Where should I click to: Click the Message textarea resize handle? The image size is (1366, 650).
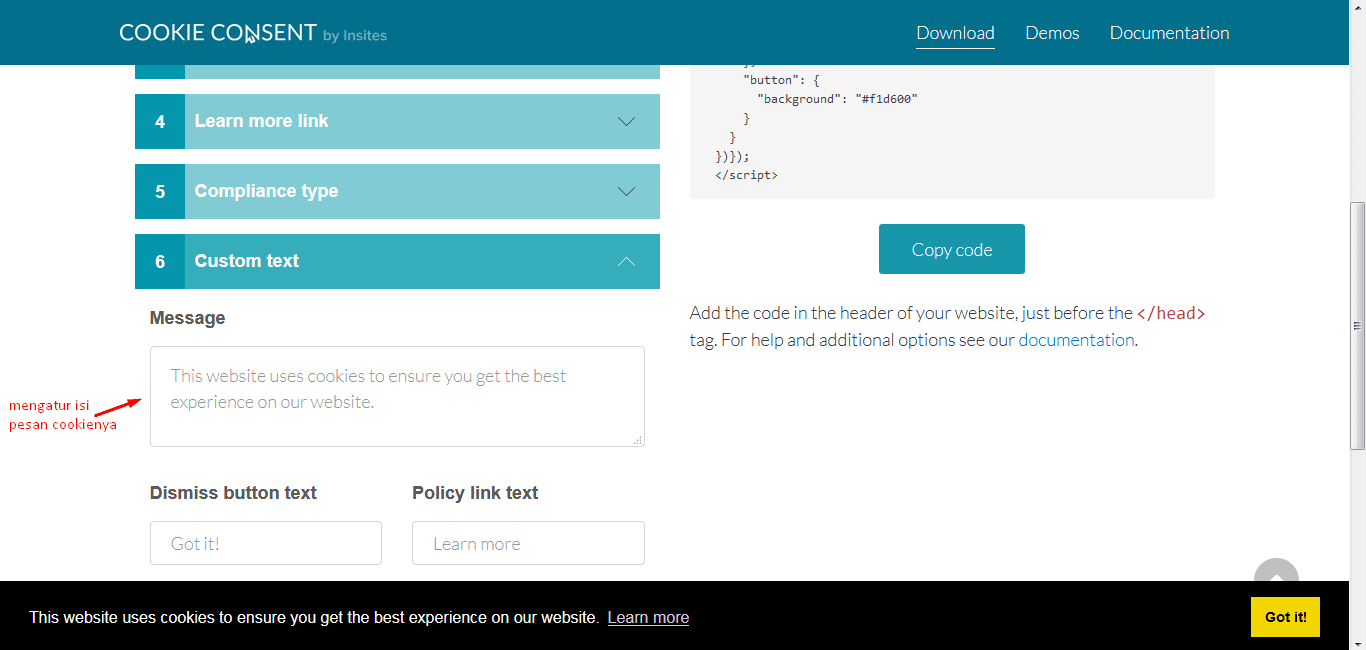638,440
